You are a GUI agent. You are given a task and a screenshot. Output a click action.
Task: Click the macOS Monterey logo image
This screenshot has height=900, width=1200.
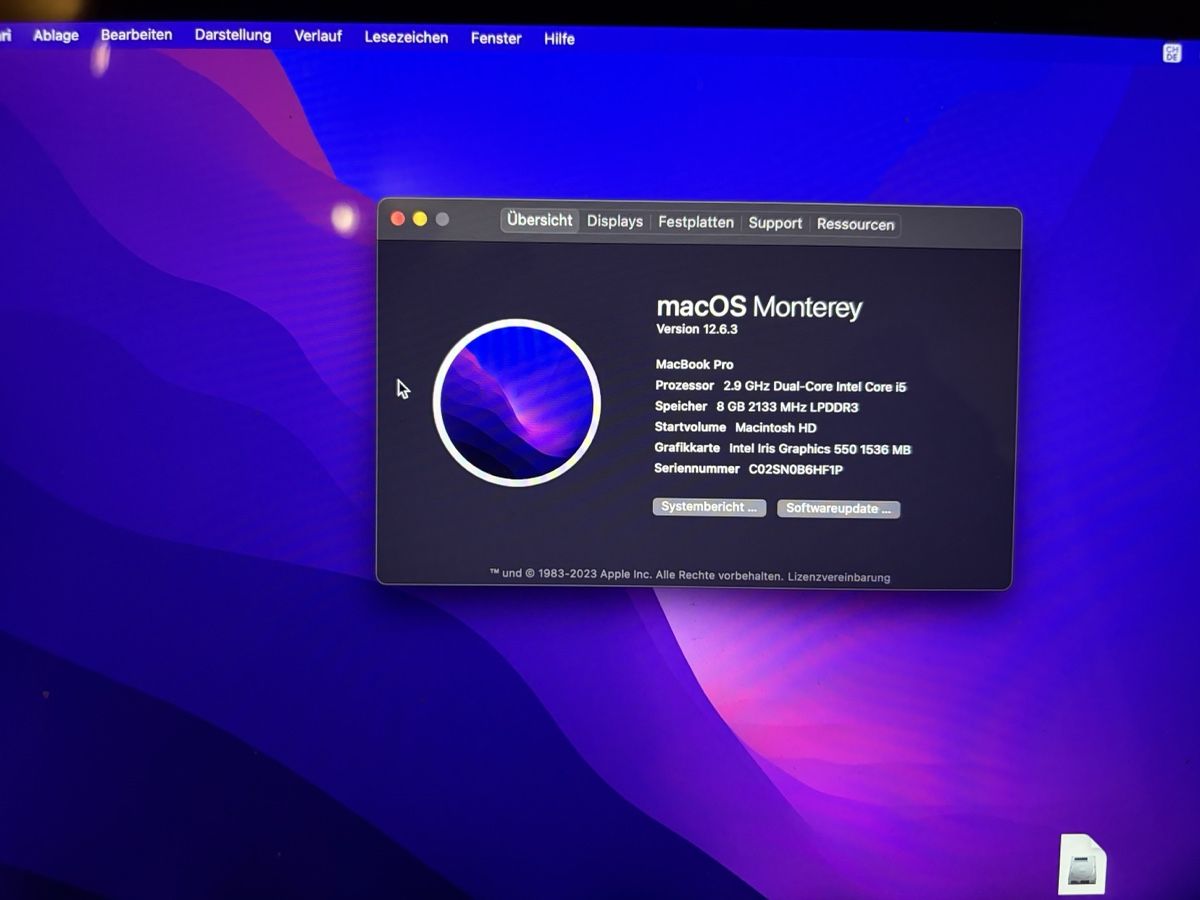click(x=516, y=402)
